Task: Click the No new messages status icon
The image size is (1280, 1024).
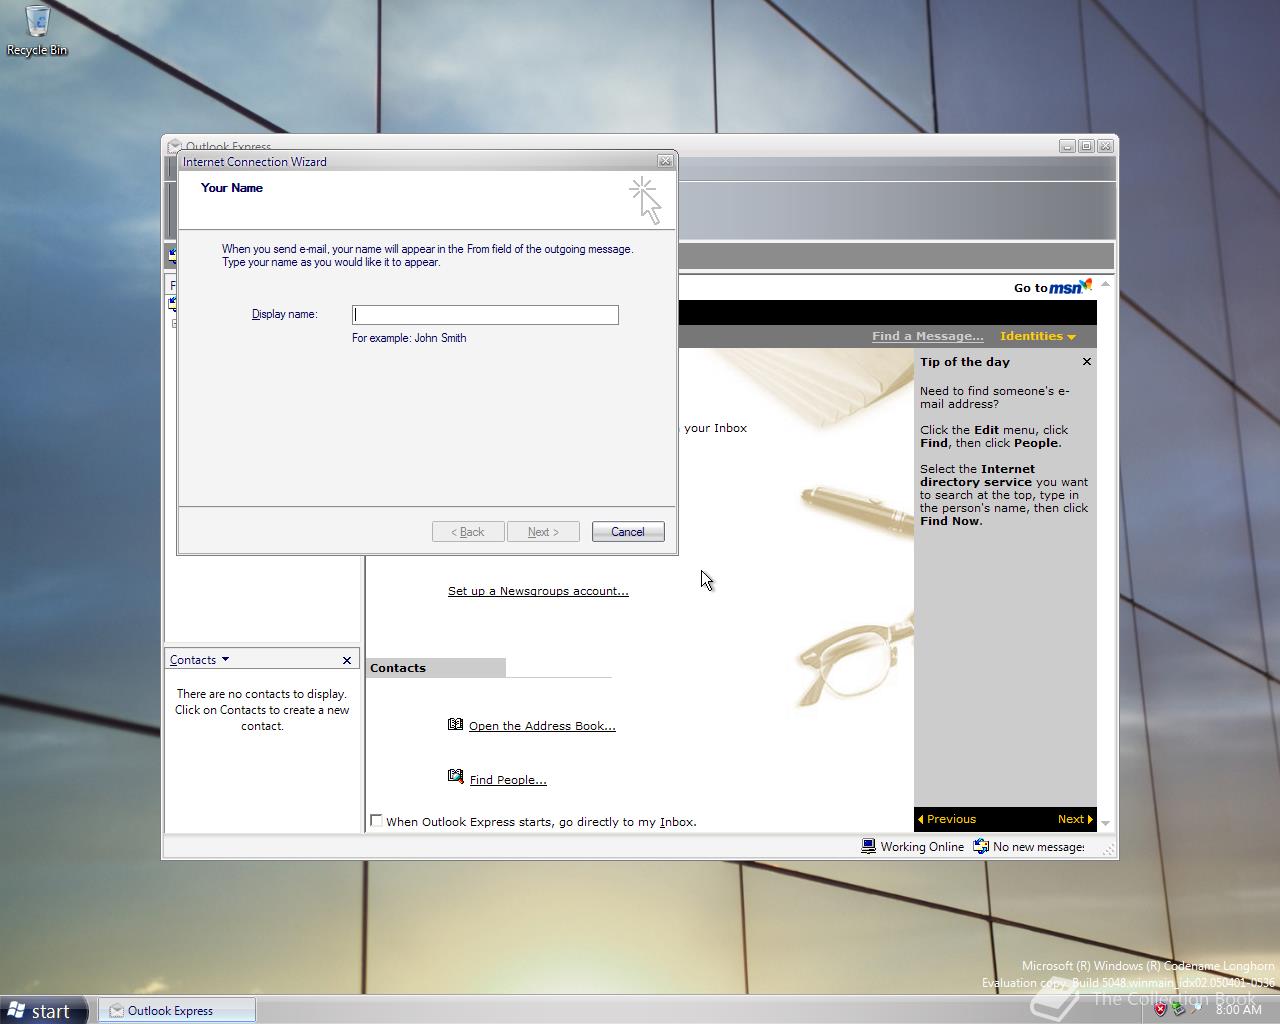Action: pyautogui.click(x=981, y=847)
